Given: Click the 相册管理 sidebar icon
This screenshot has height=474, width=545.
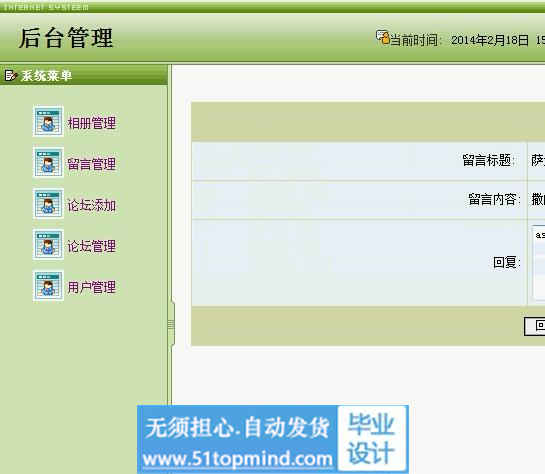Looking at the screenshot, I should 48,121.
